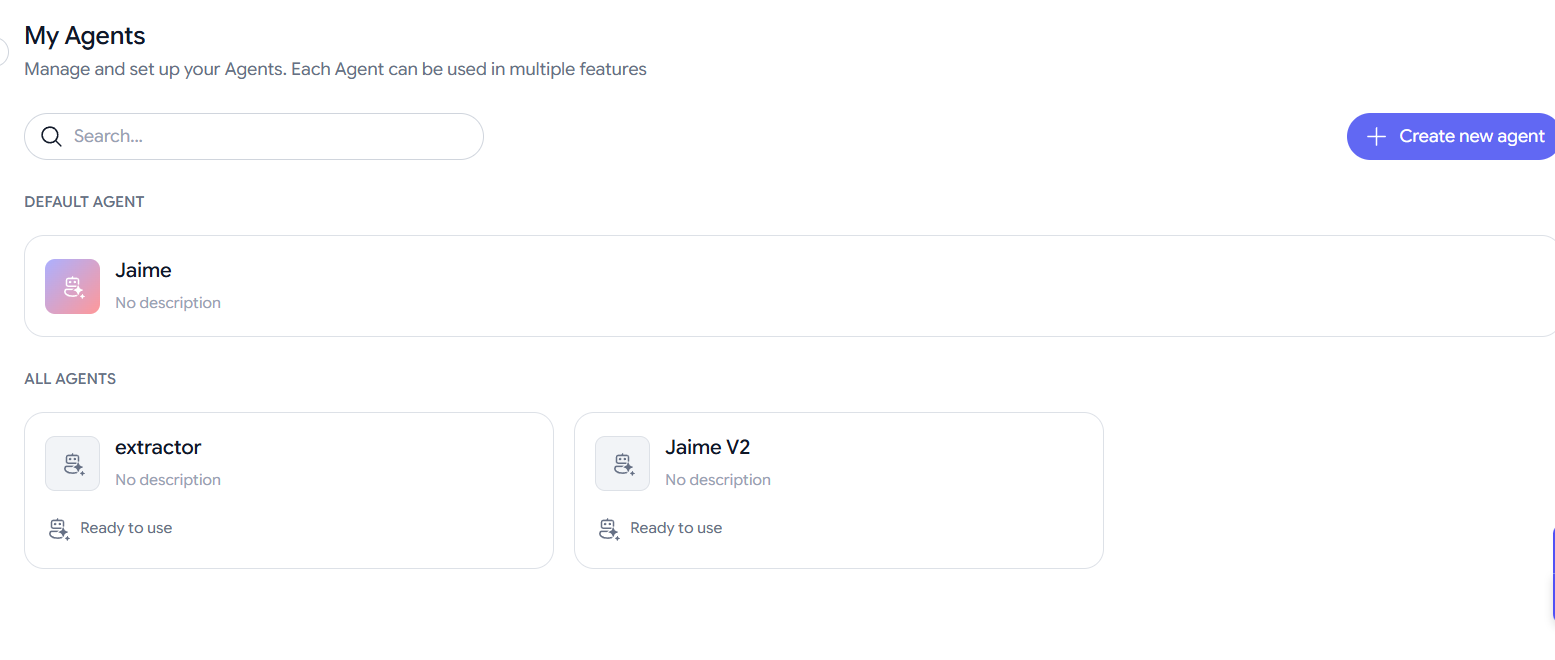This screenshot has height=660, width=1555.
Task: Click the magnifier icon in the search bar
Action: (51, 136)
